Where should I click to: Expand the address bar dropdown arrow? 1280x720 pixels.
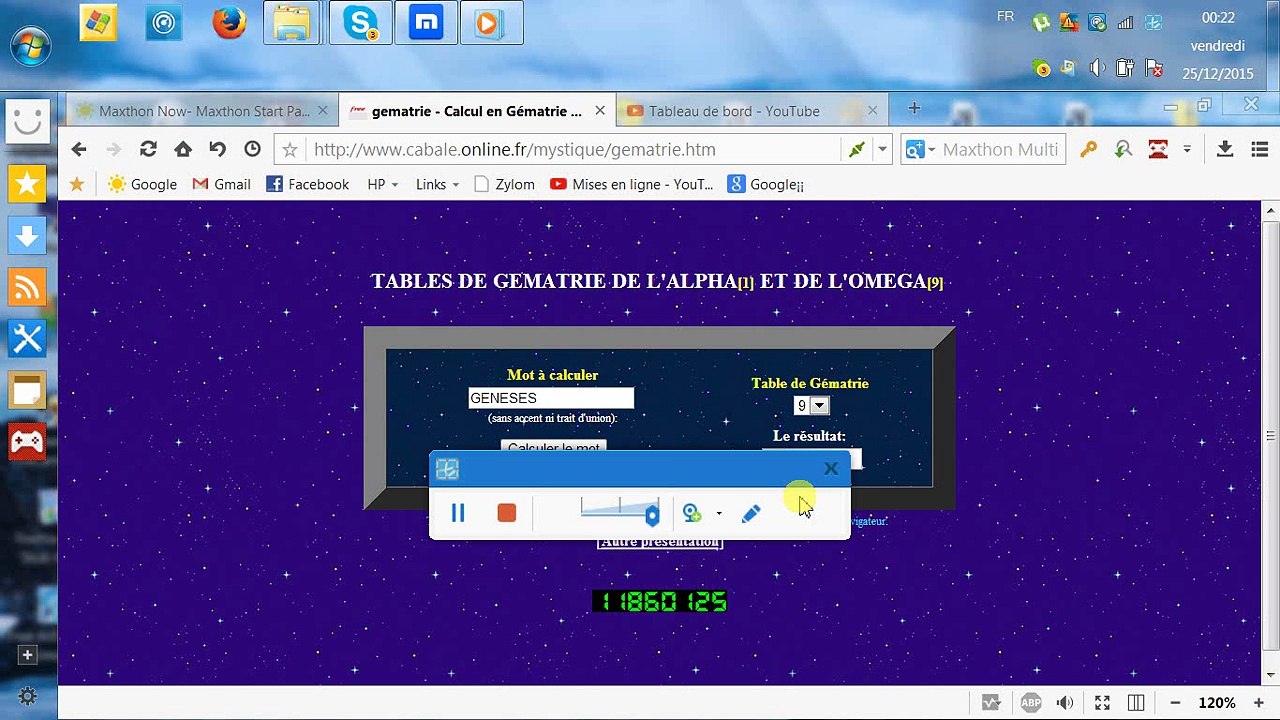[x=882, y=149]
